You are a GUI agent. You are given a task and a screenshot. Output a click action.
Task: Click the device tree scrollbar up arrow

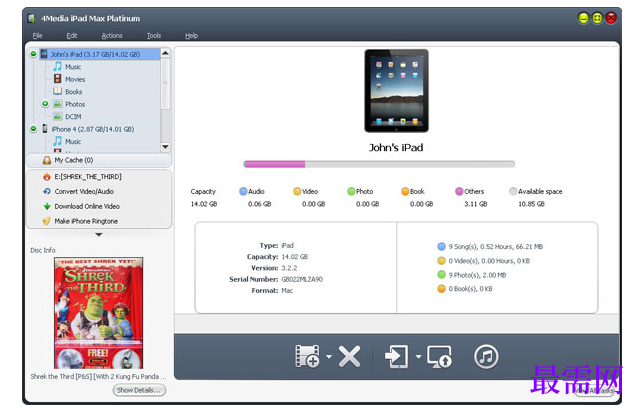coord(165,53)
